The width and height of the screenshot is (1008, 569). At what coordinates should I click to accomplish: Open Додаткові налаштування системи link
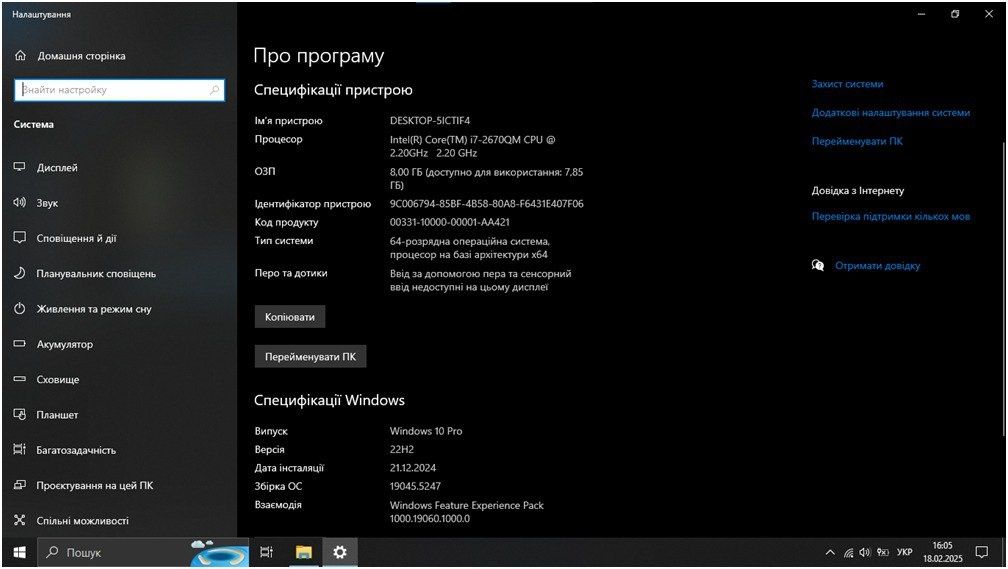890,113
